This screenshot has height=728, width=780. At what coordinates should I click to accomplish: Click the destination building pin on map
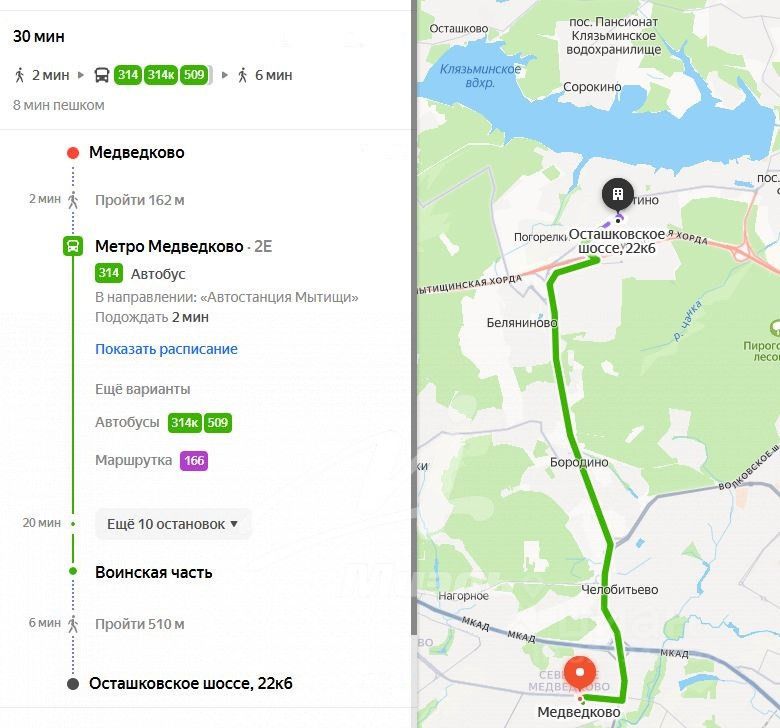(x=618, y=195)
